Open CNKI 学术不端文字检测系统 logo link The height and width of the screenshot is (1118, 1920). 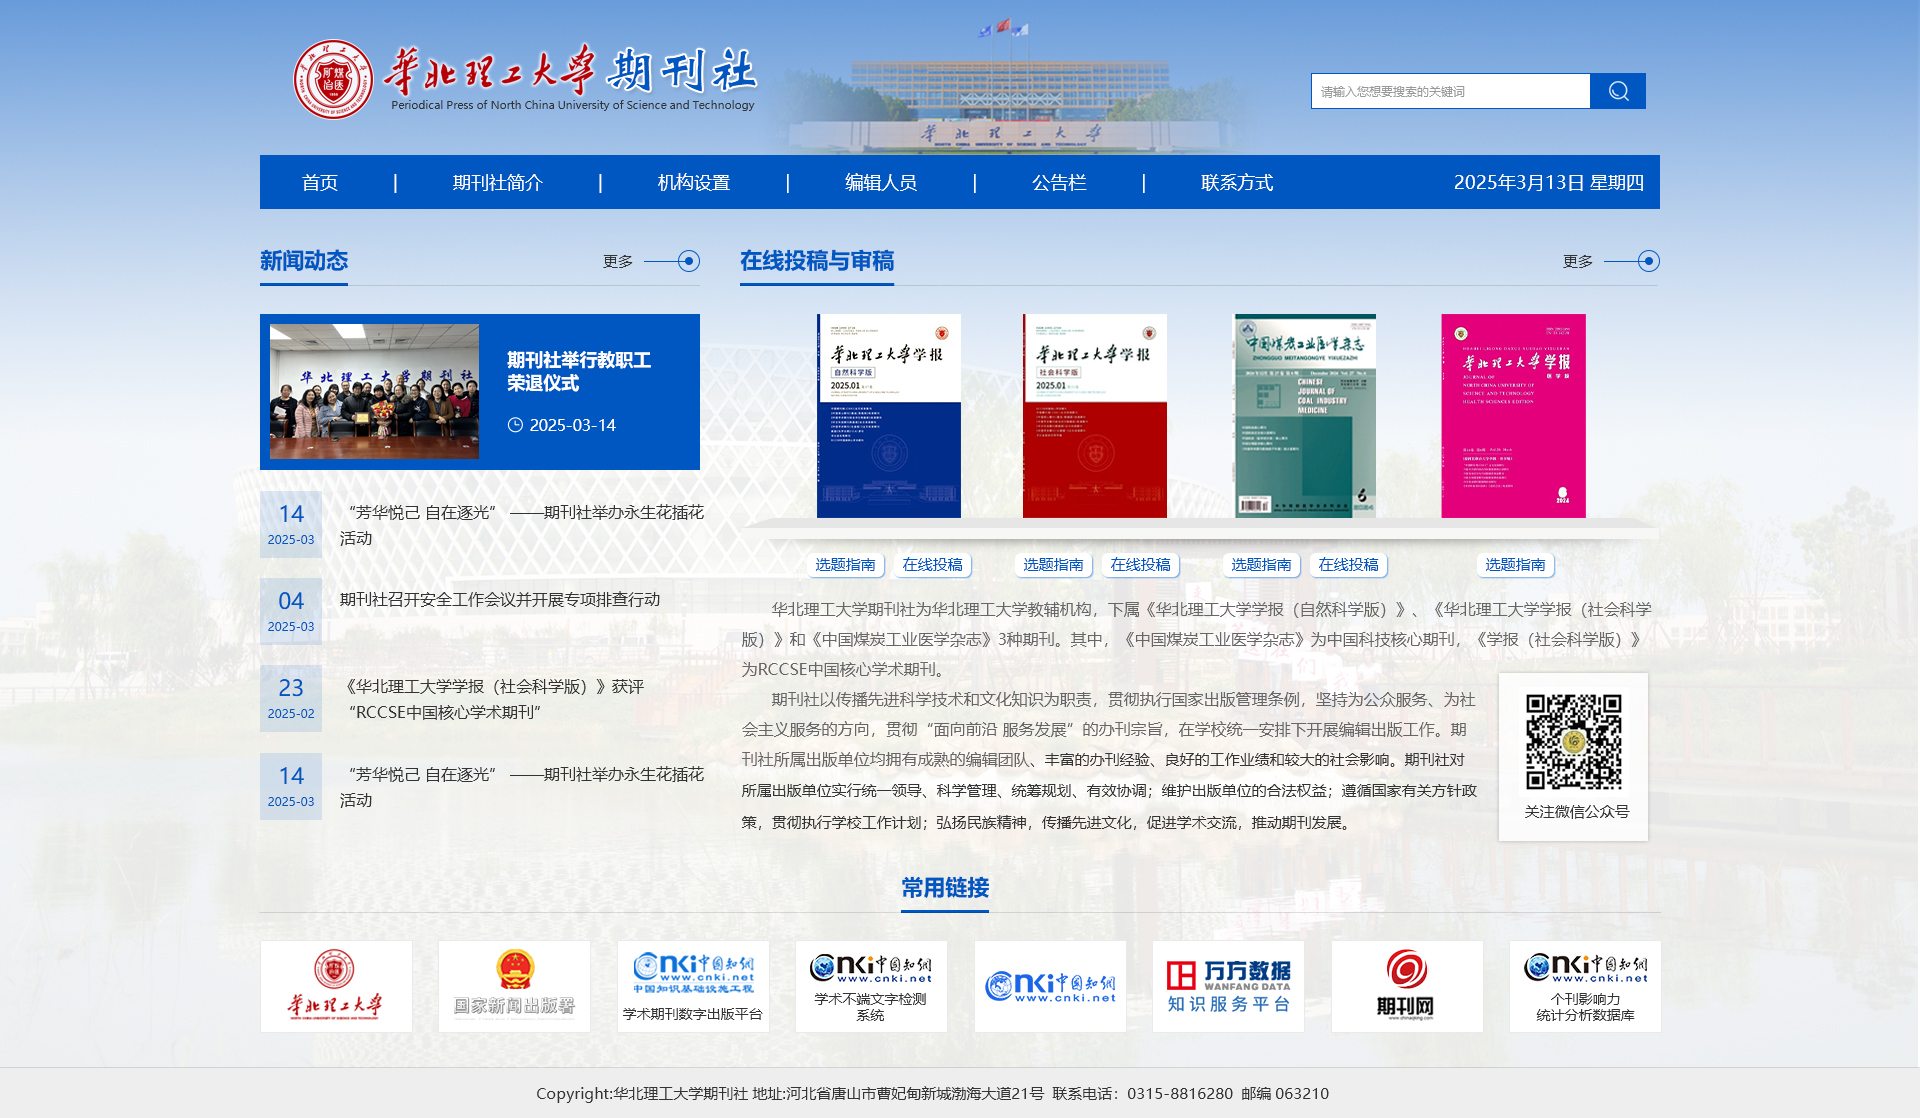[871, 986]
